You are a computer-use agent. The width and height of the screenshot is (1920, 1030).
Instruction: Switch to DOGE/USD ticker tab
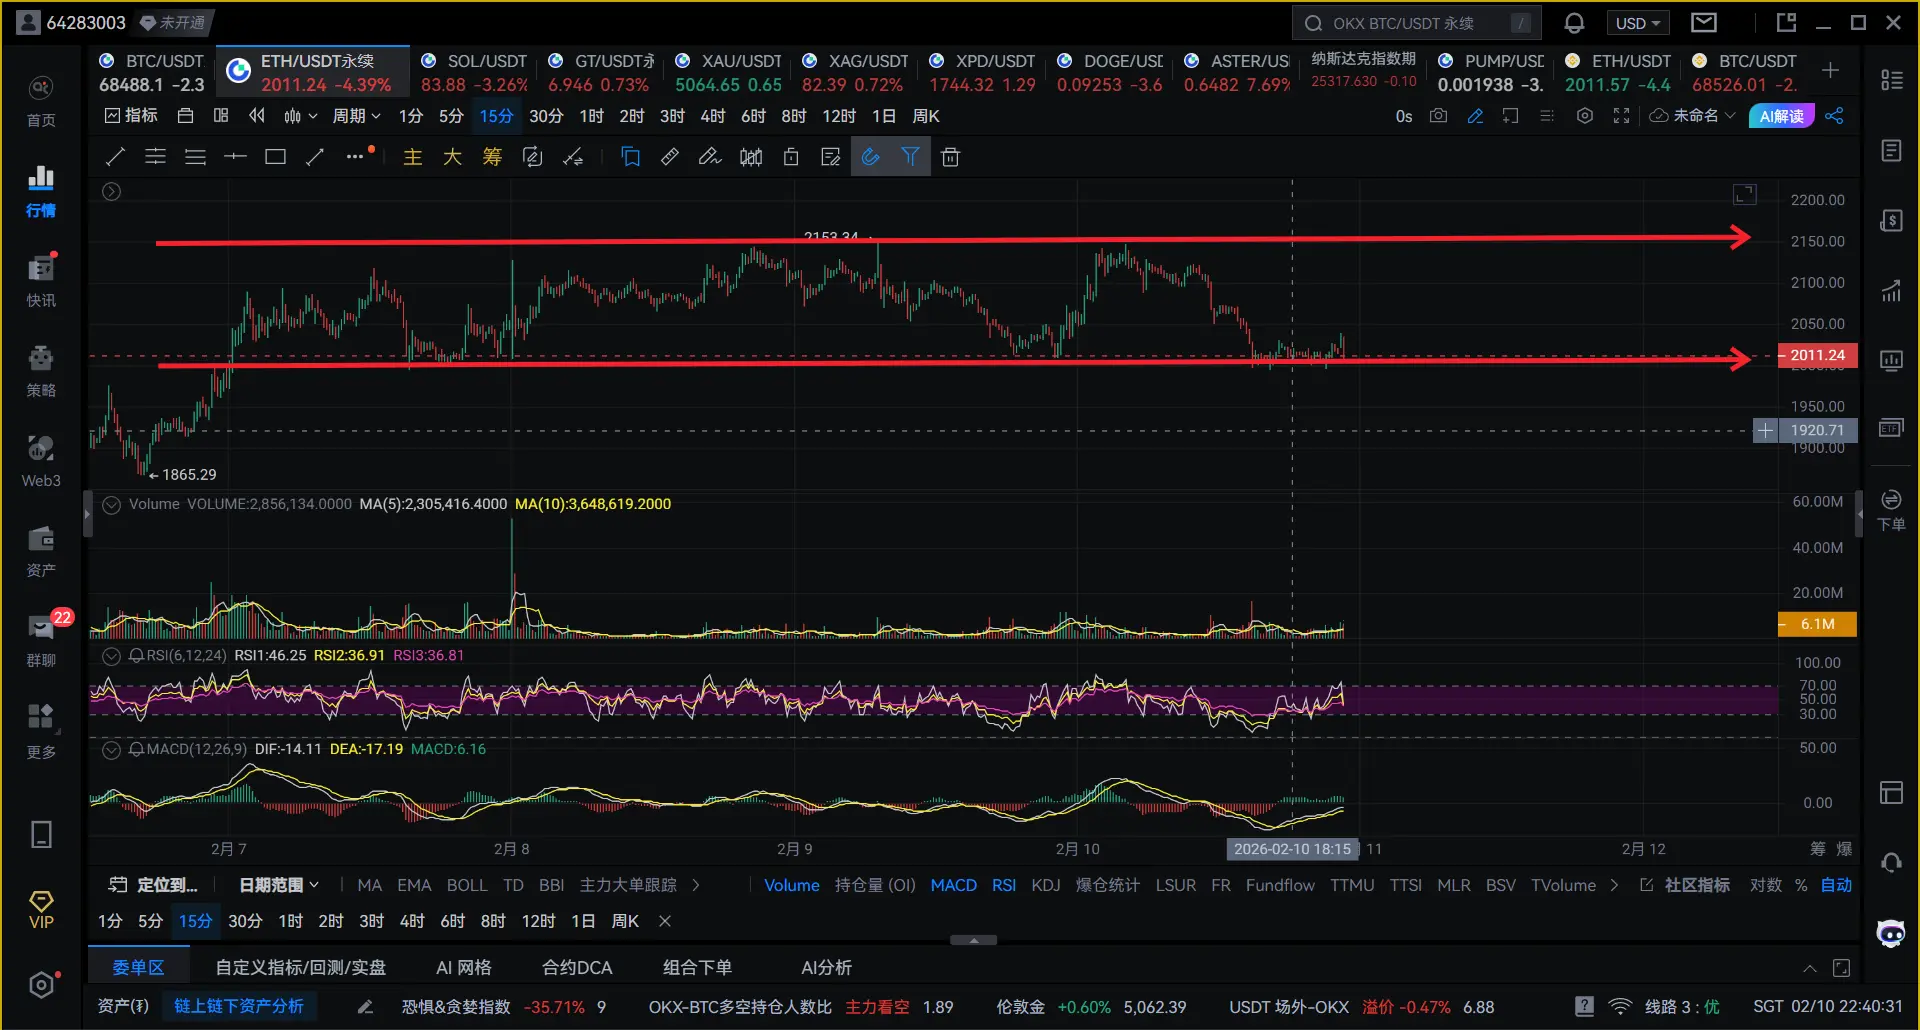coord(1110,73)
